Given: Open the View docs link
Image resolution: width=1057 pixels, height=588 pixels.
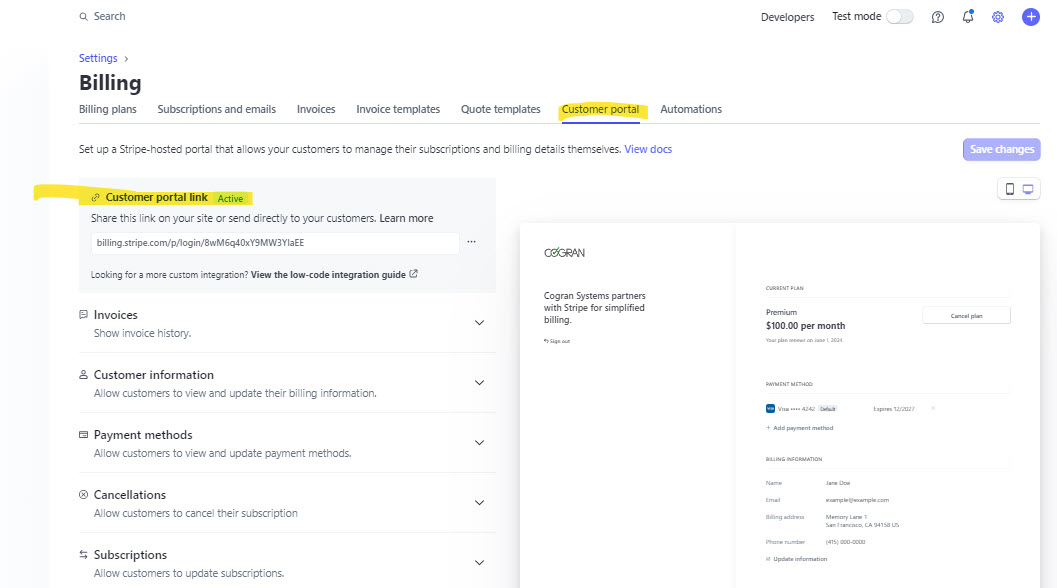Looking at the screenshot, I should pyautogui.click(x=648, y=149).
